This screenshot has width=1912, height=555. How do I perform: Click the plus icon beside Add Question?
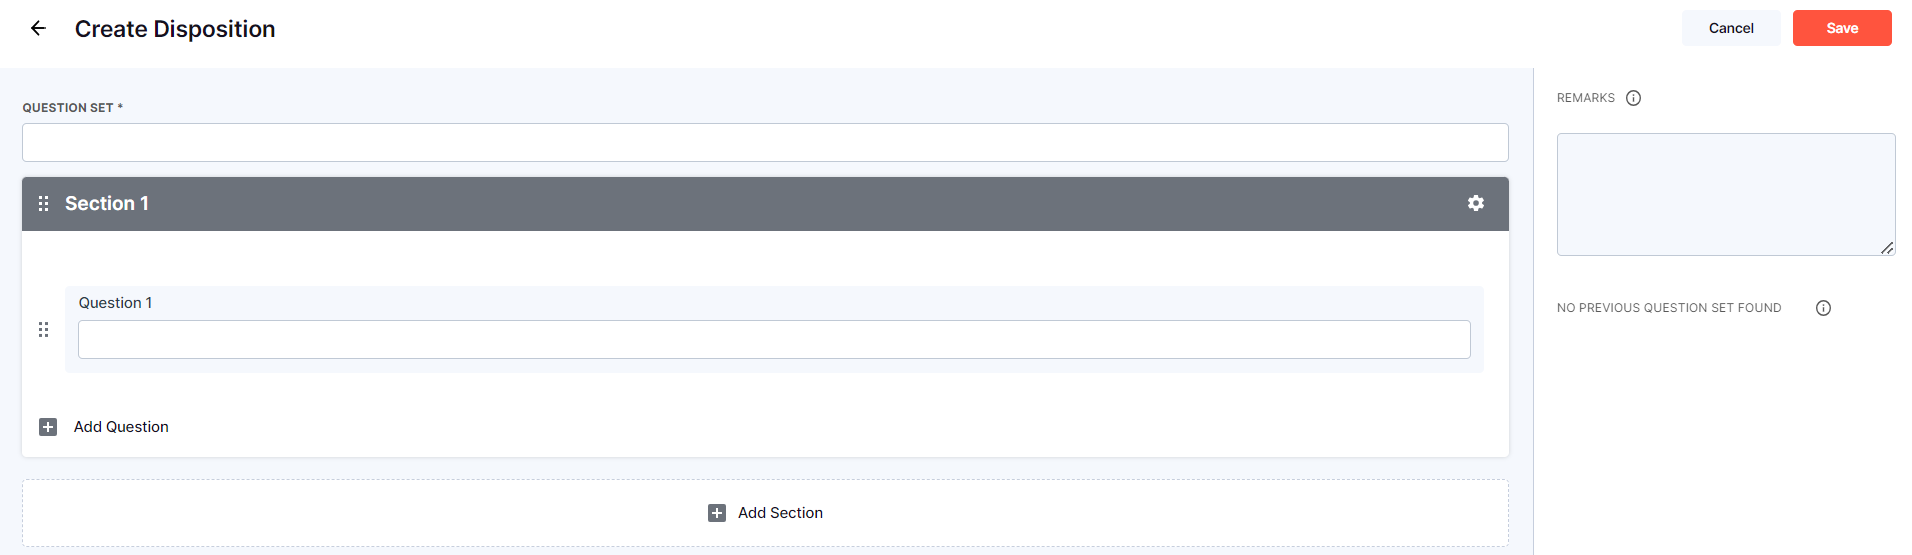click(48, 427)
